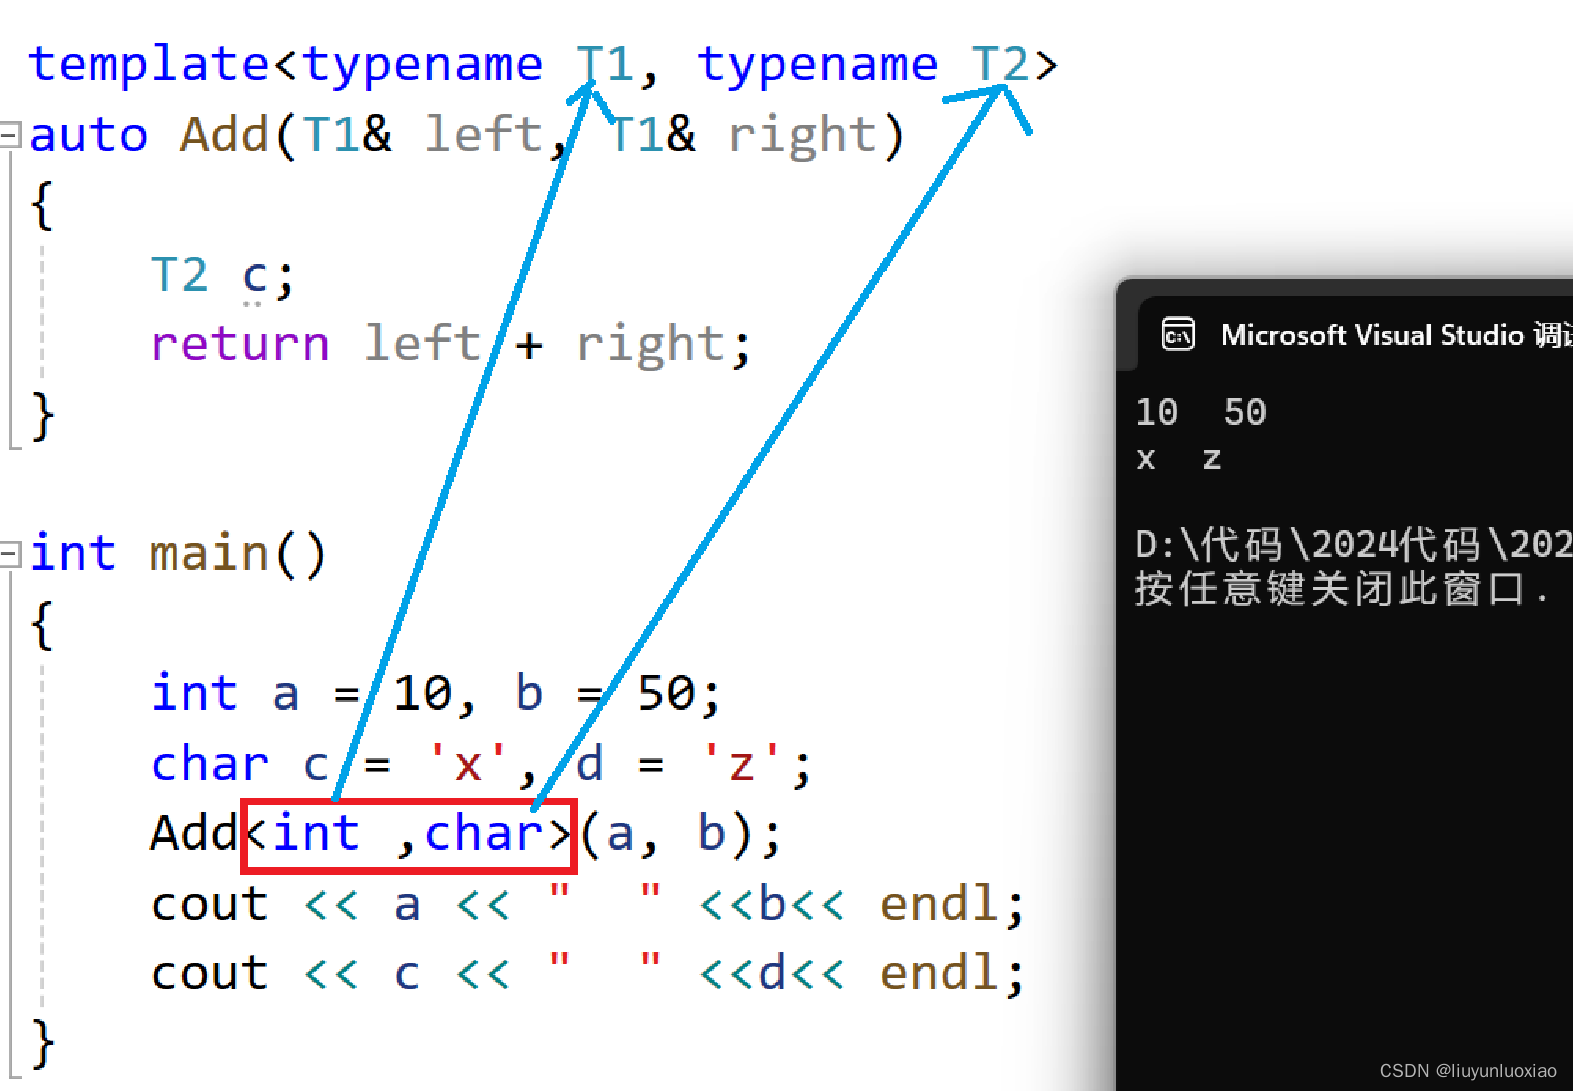Click the 'T2 c;' declaration line
Screen dimensions: 1573x1091
pos(222,275)
